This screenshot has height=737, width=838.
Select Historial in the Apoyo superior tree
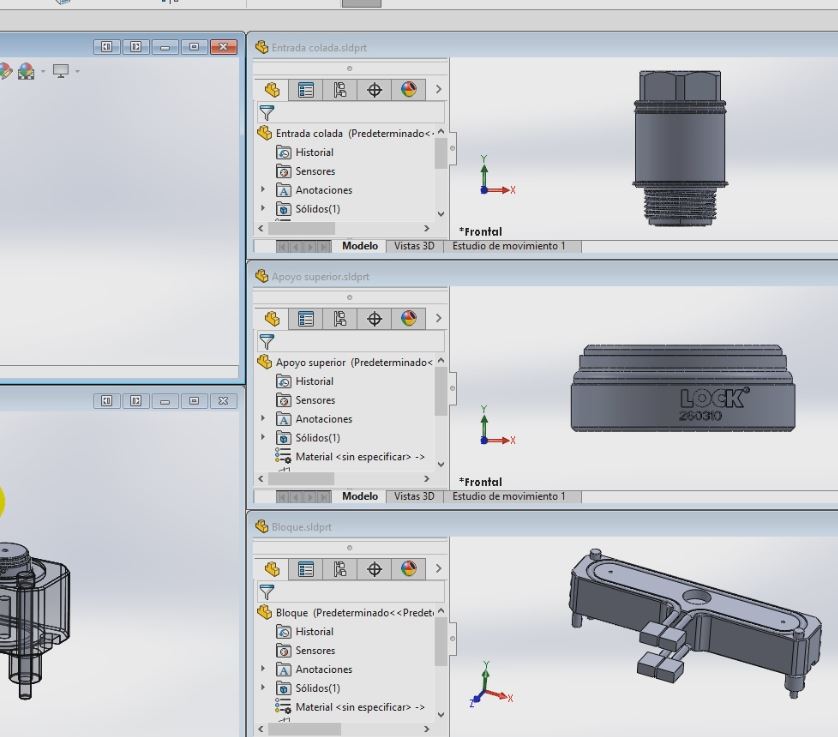tap(314, 382)
